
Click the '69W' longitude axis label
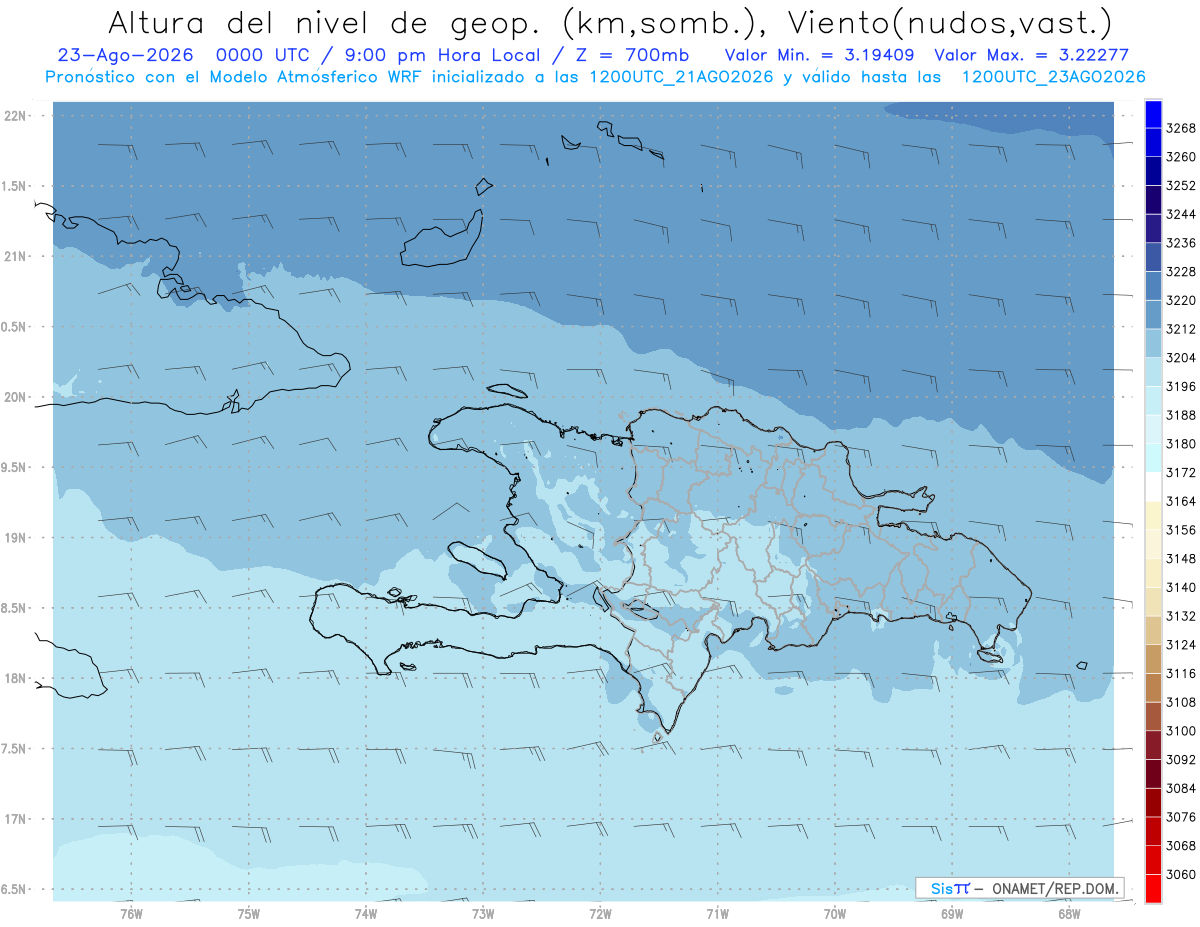pyautogui.click(x=952, y=913)
